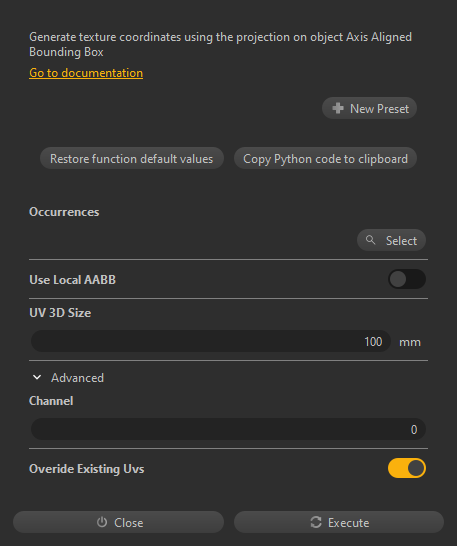Collapse the Advanced section chevron
The width and height of the screenshot is (457, 546).
(37, 377)
